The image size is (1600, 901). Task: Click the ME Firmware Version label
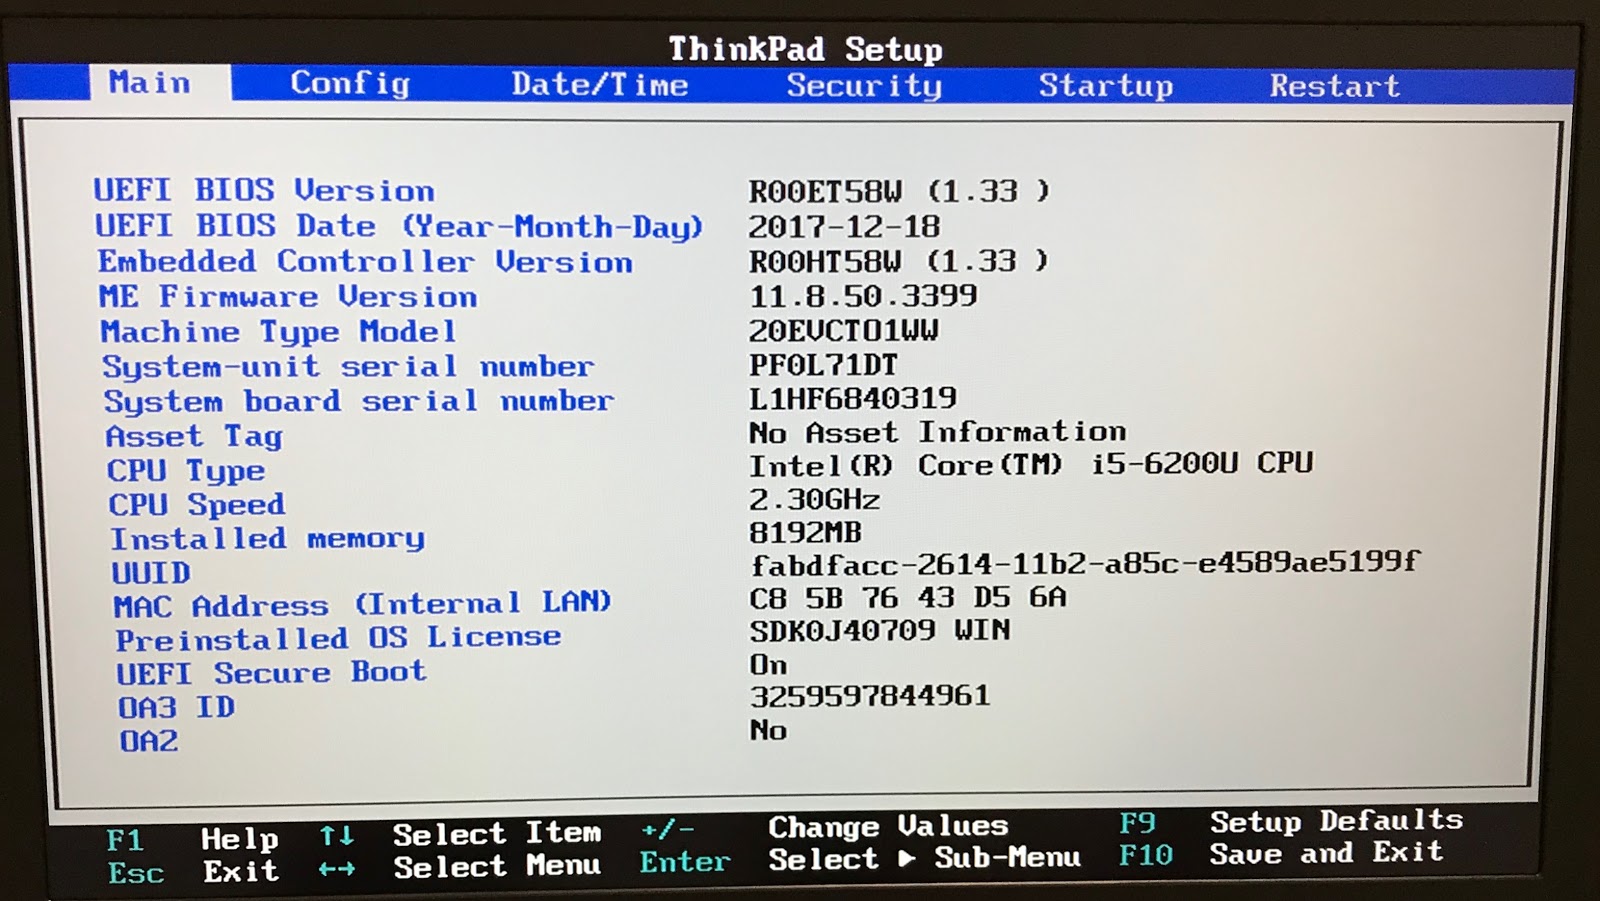(x=288, y=296)
